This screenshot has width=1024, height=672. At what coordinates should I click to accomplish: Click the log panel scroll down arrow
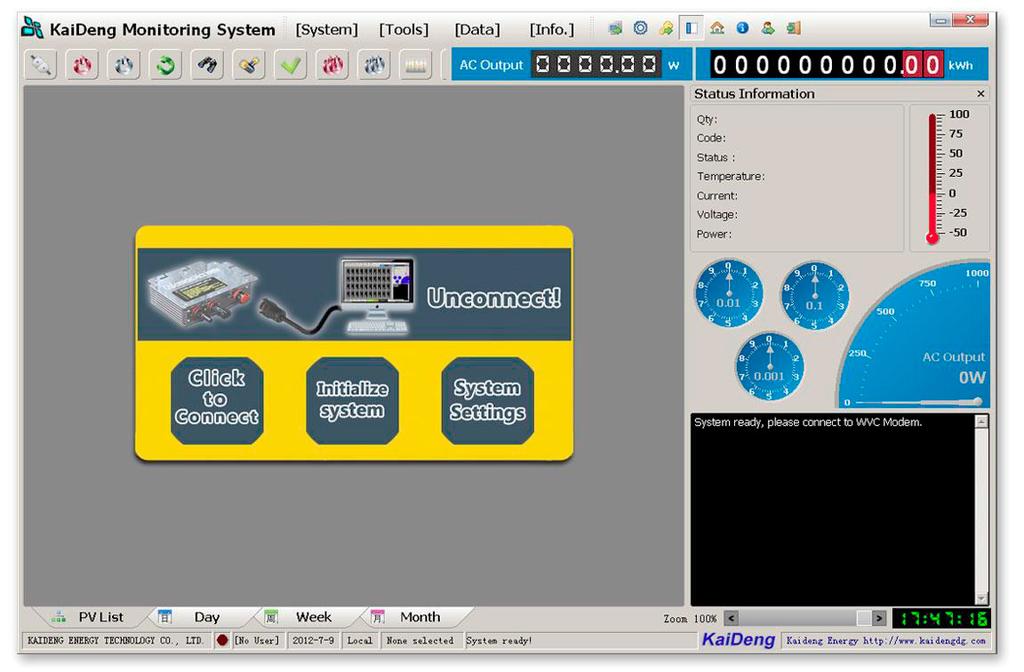[x=982, y=598]
